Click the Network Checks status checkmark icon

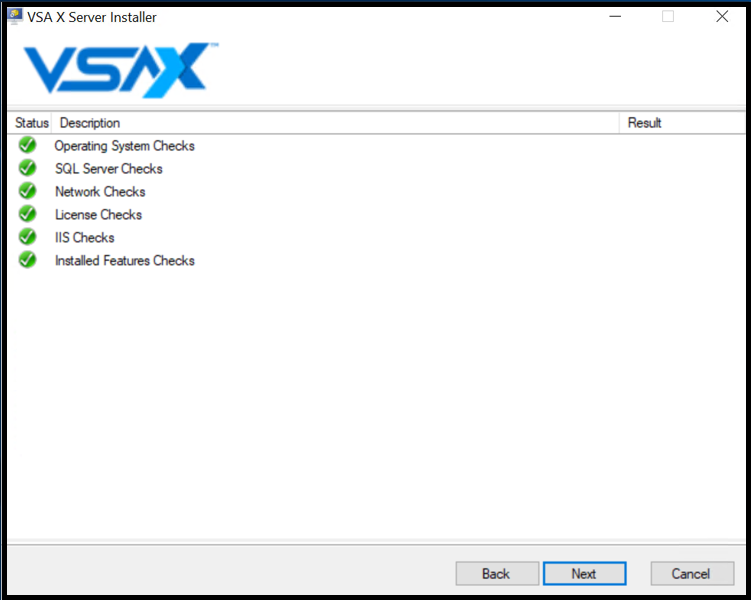click(x=27, y=191)
